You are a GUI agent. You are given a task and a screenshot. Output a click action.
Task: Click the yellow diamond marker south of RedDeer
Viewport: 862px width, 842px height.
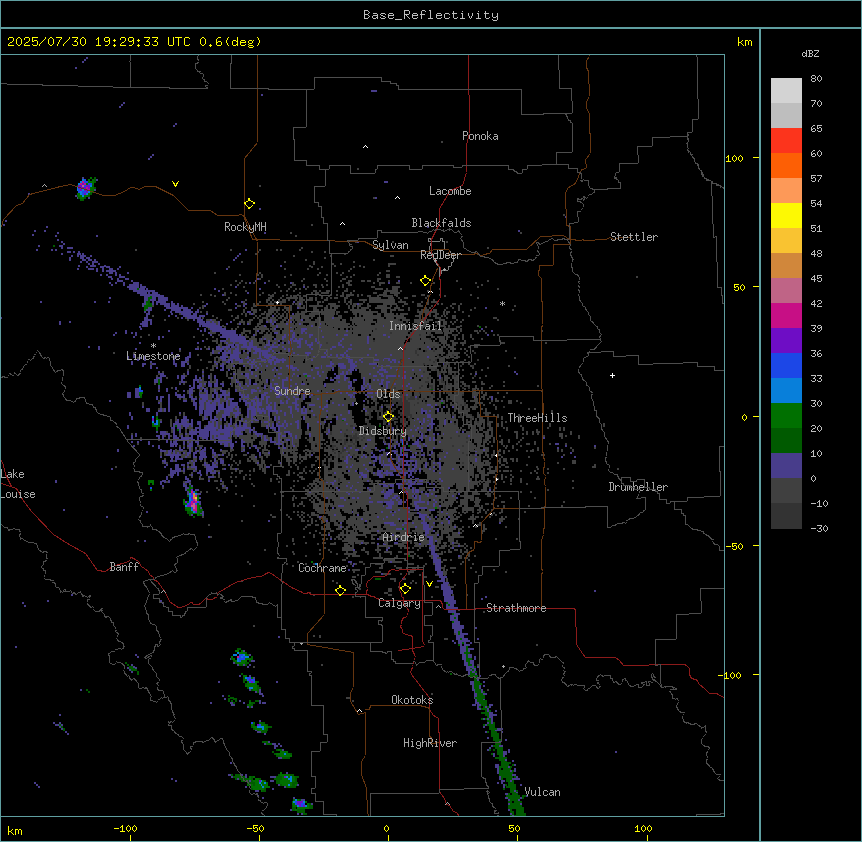click(x=425, y=281)
